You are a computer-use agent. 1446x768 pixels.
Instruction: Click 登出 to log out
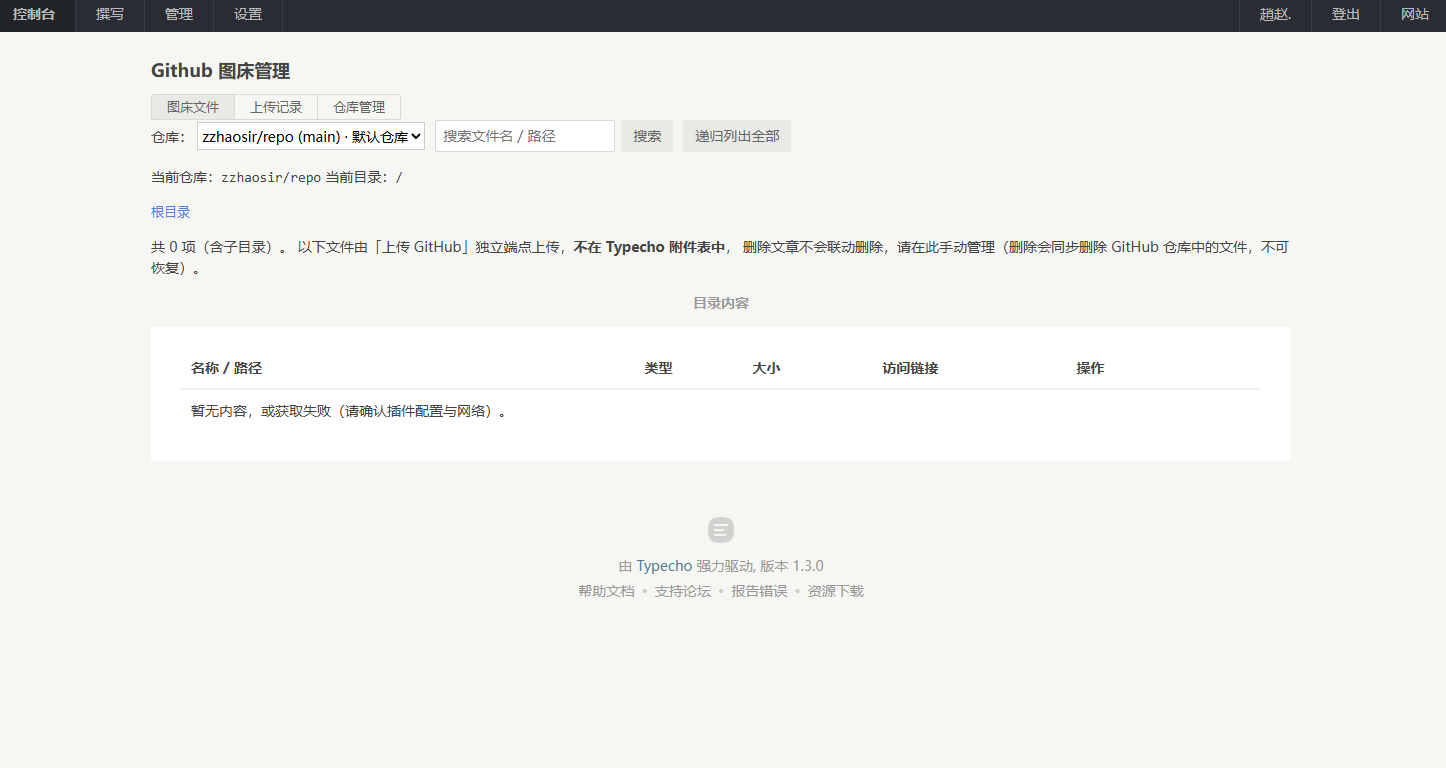[x=1346, y=15]
